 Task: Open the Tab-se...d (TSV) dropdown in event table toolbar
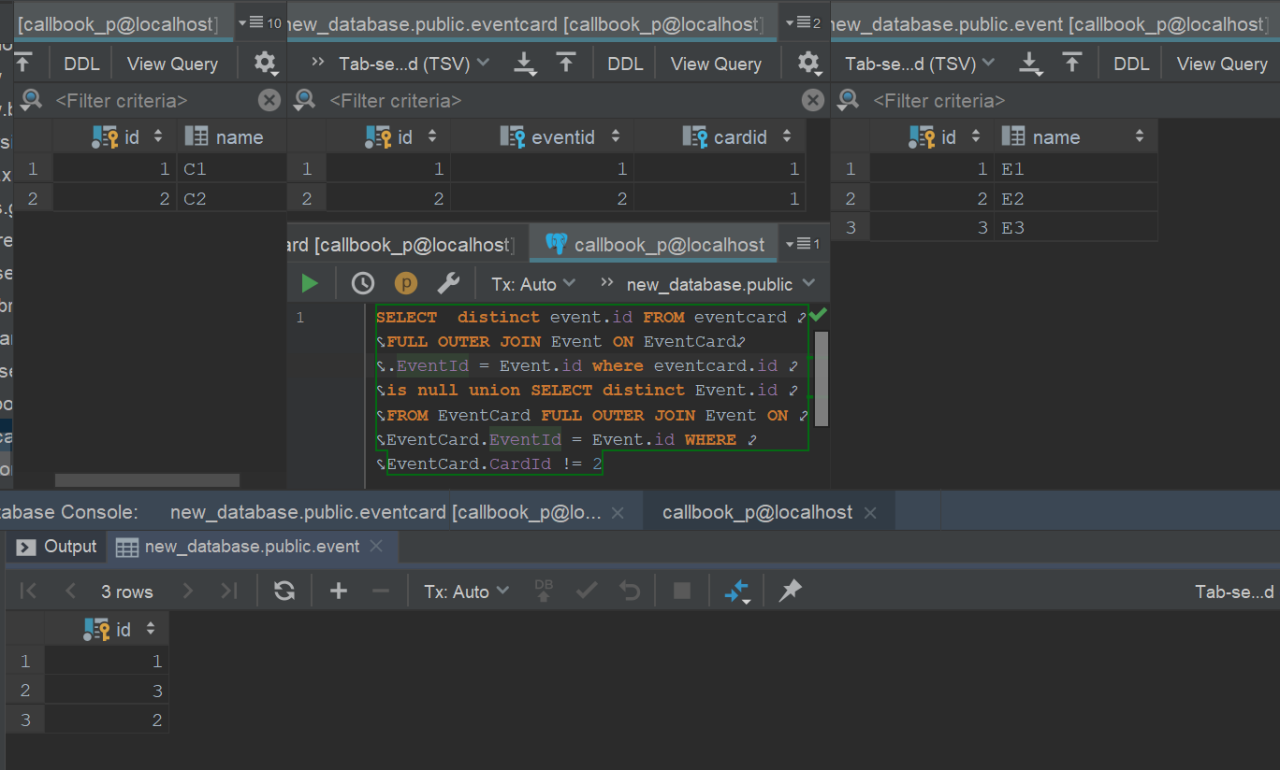pos(919,64)
